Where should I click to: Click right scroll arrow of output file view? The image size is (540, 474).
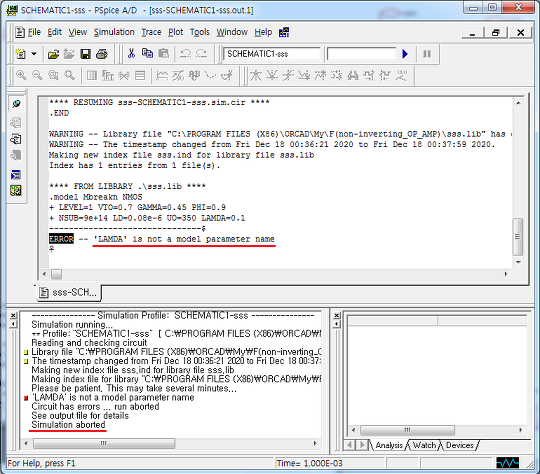[506, 274]
